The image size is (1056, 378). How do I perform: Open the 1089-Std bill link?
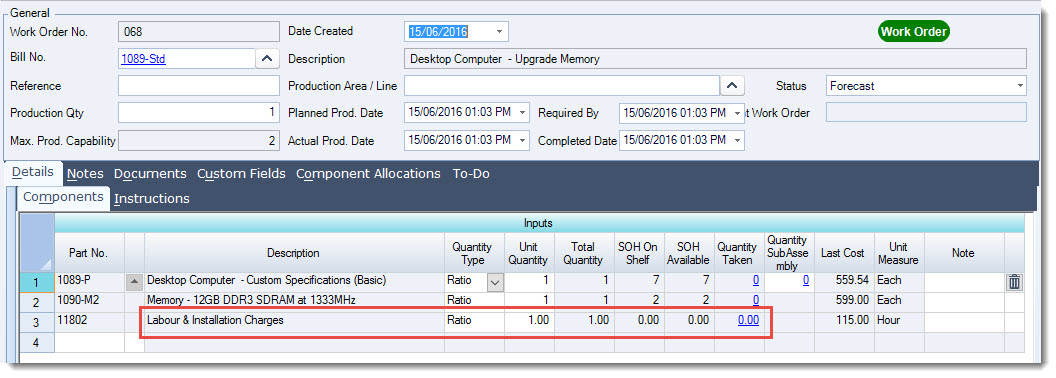pyautogui.click(x=143, y=59)
